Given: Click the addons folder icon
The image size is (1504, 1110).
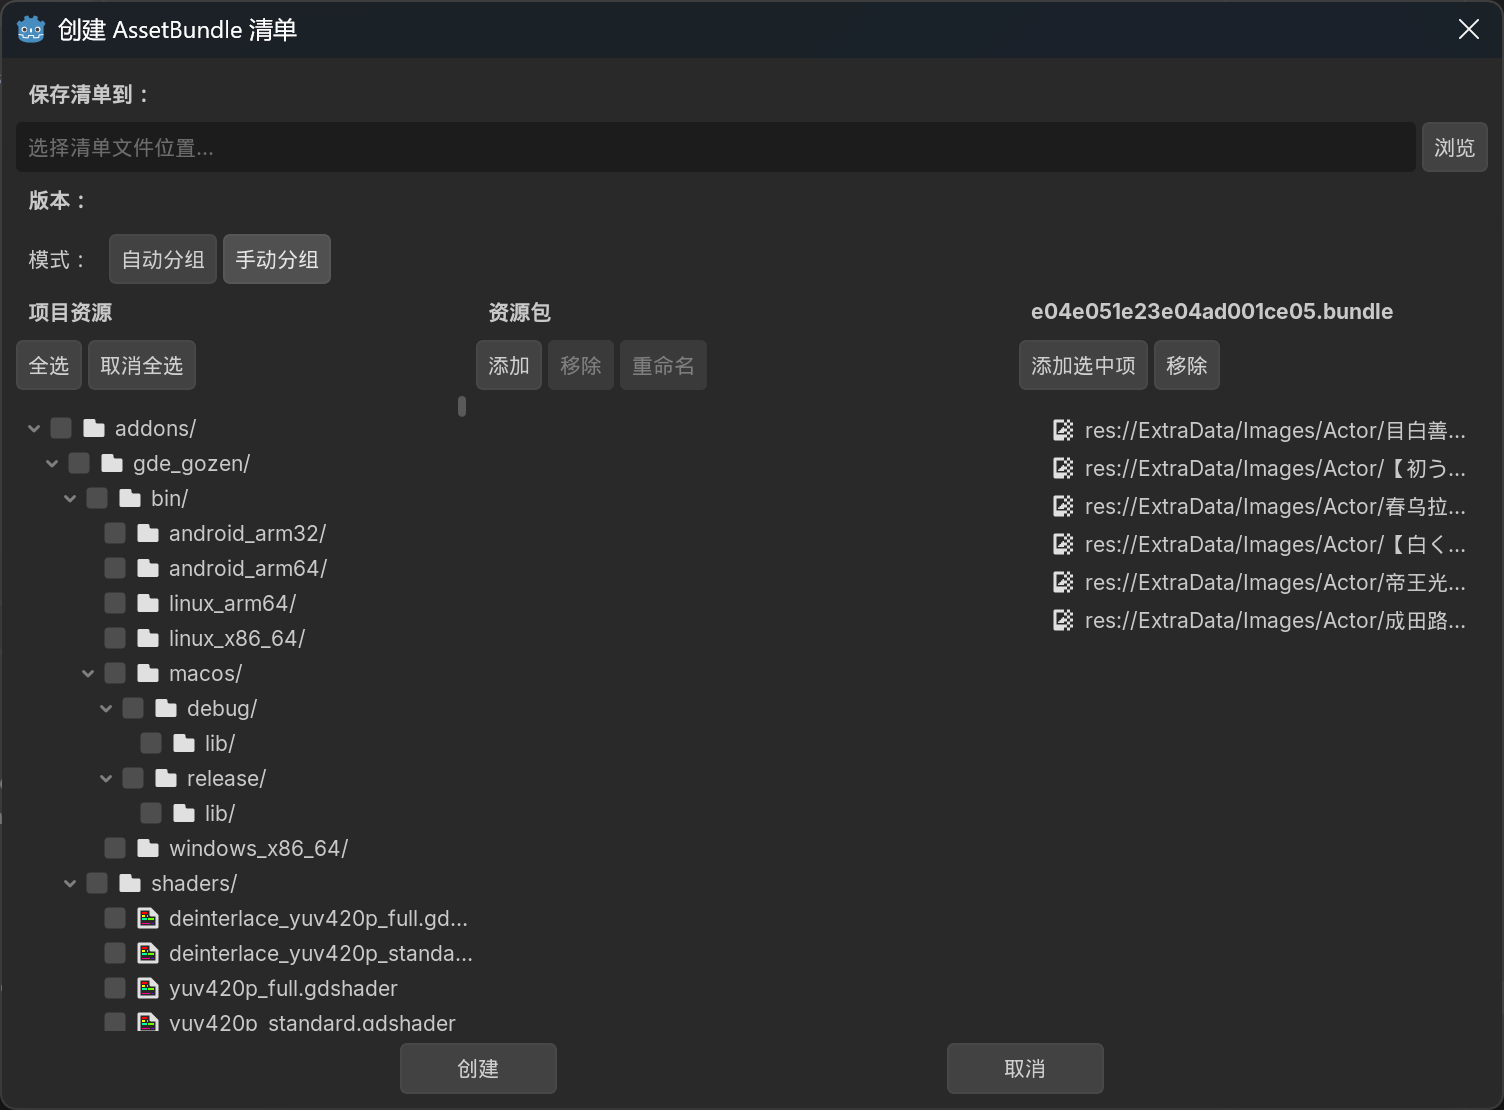Looking at the screenshot, I should click(94, 429).
